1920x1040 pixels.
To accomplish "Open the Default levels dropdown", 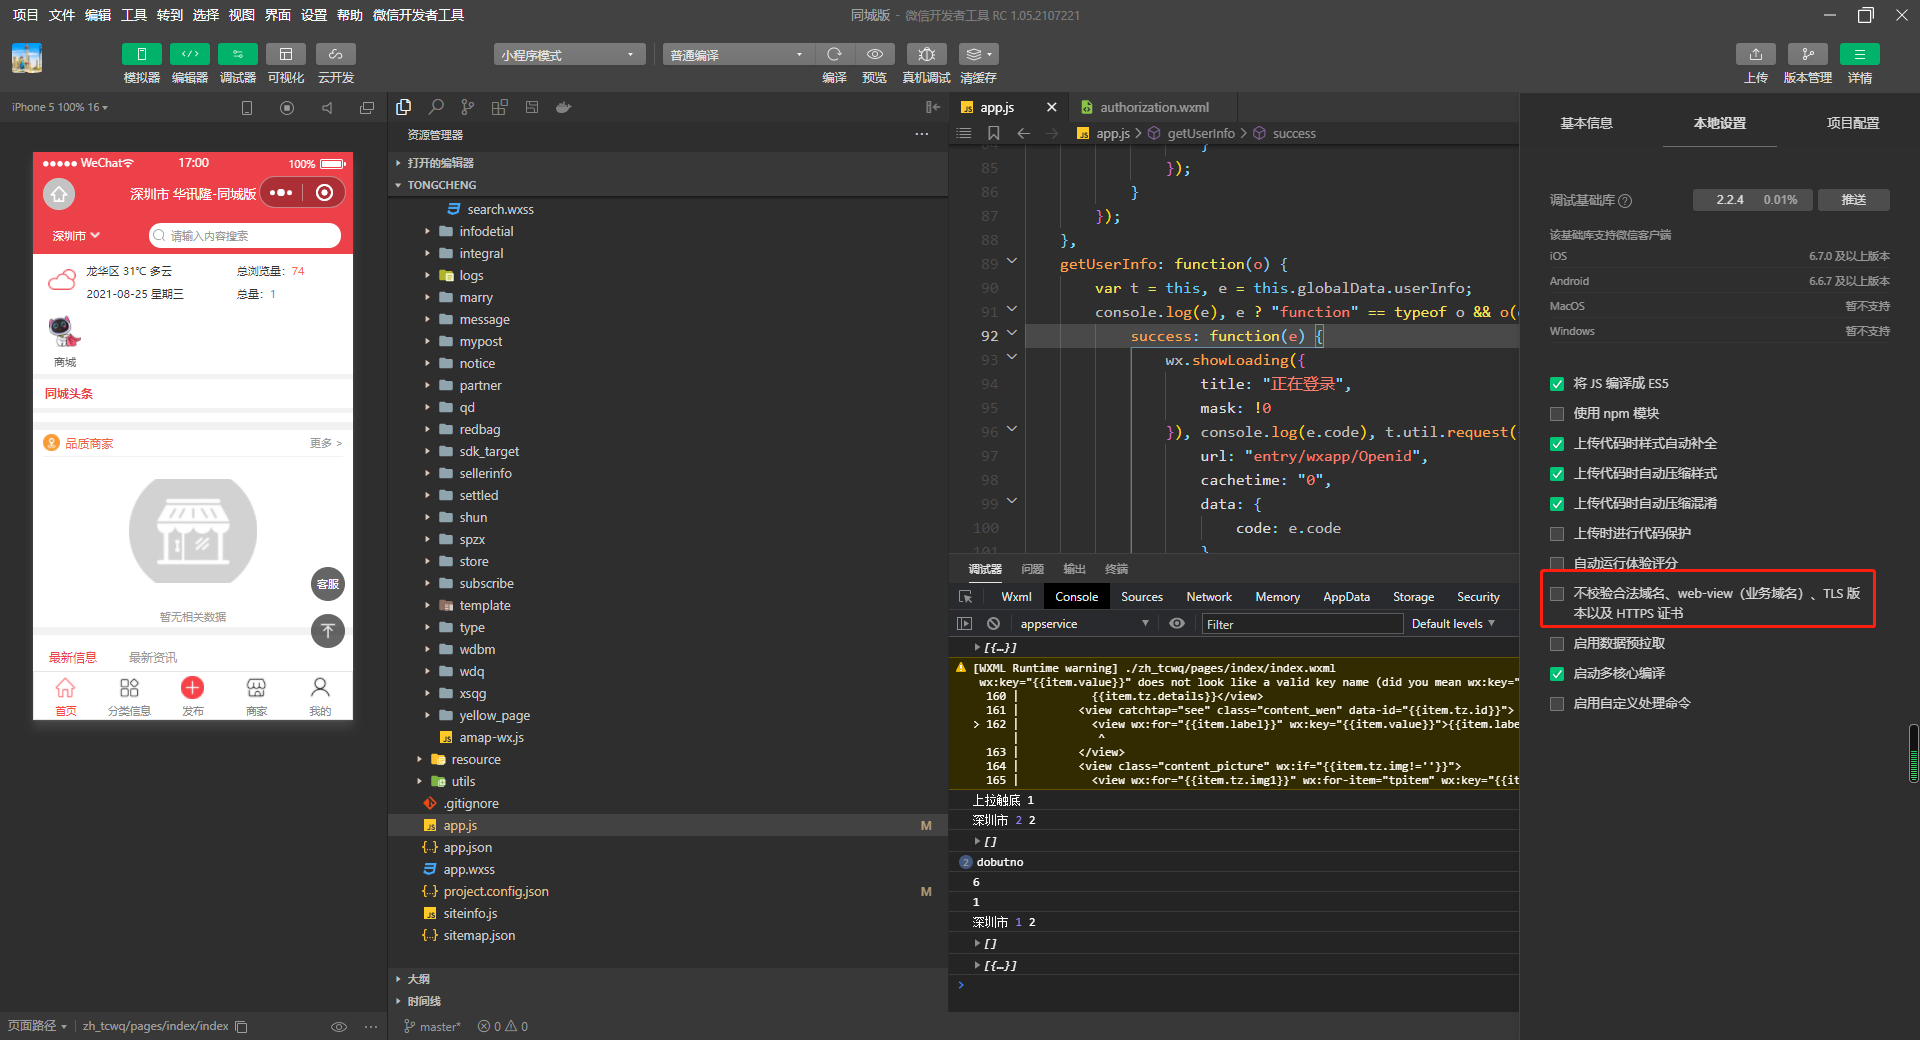I will [x=1452, y=624].
